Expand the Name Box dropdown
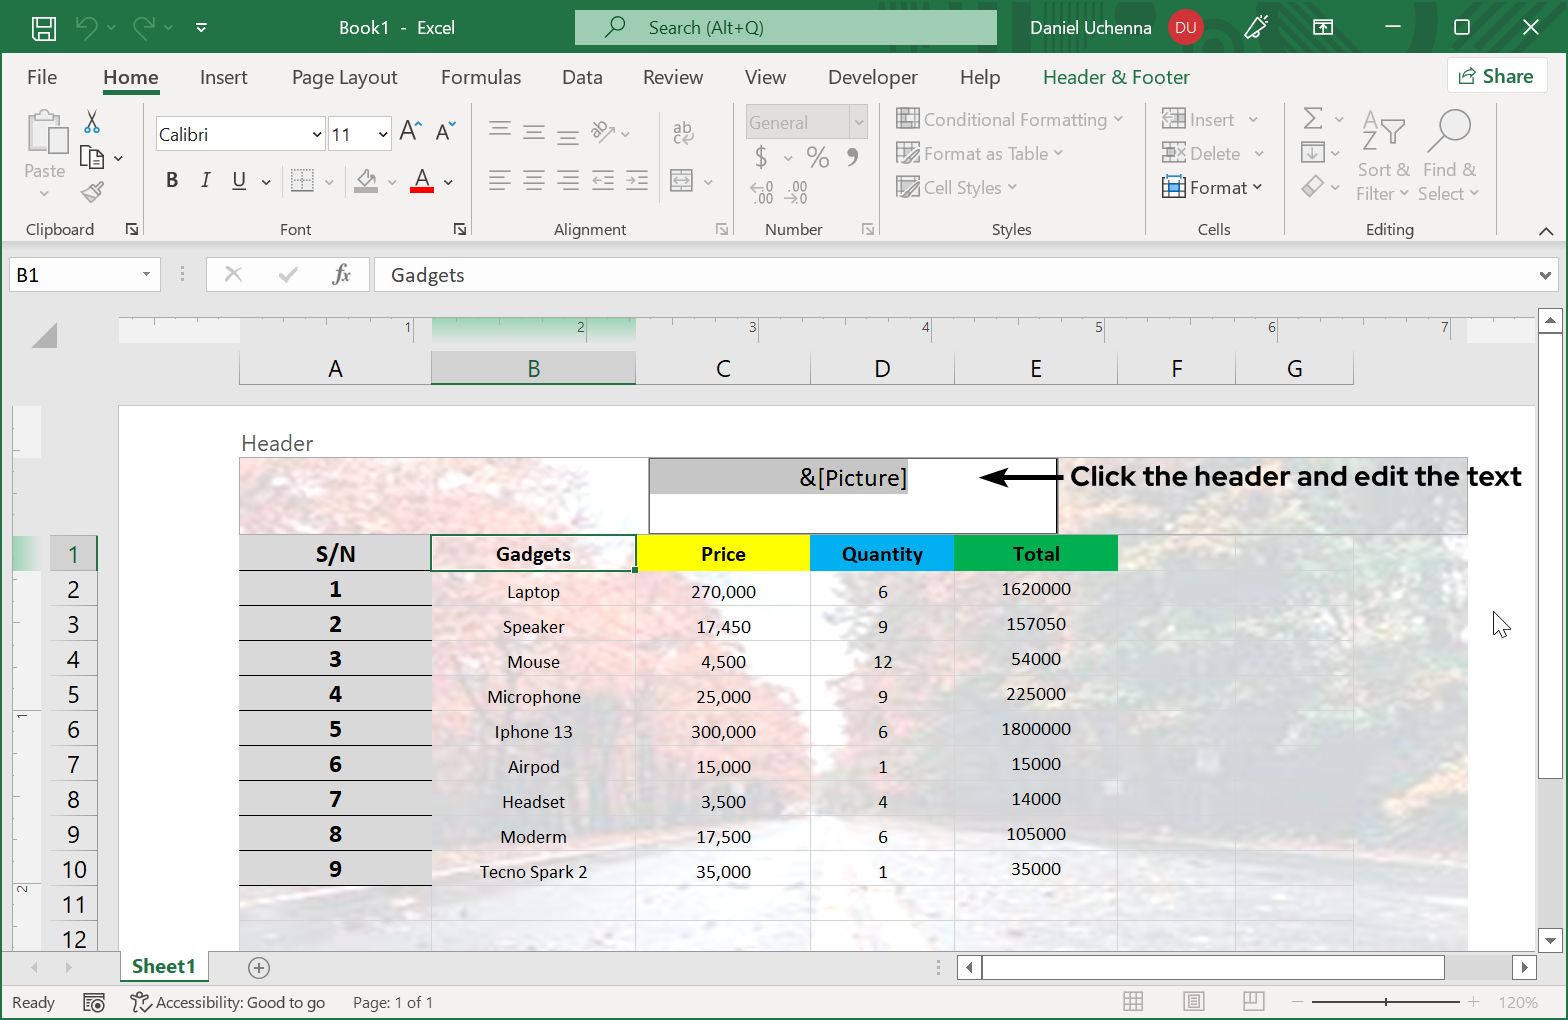The width and height of the screenshot is (1568, 1020). click(146, 275)
